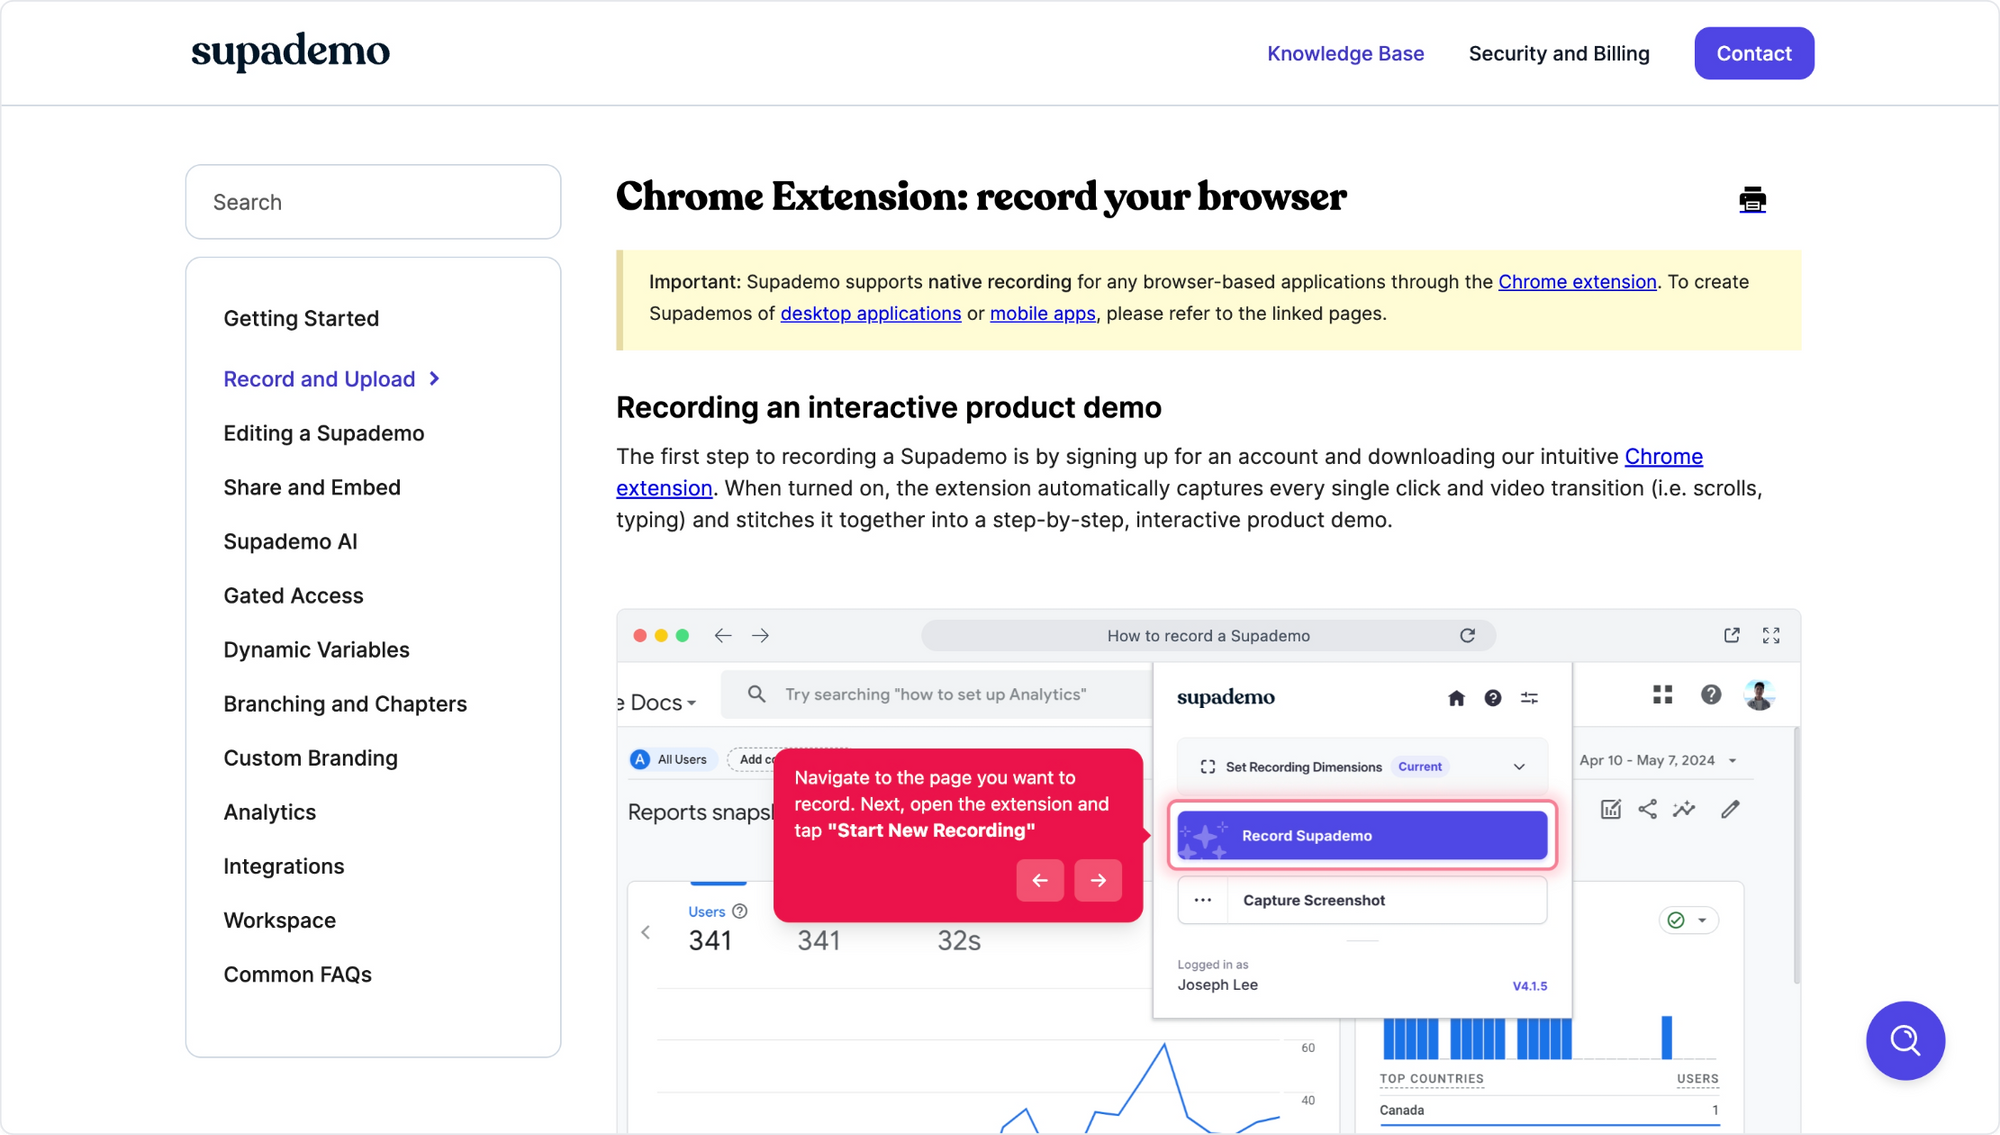Open the user profile avatar

1759,694
